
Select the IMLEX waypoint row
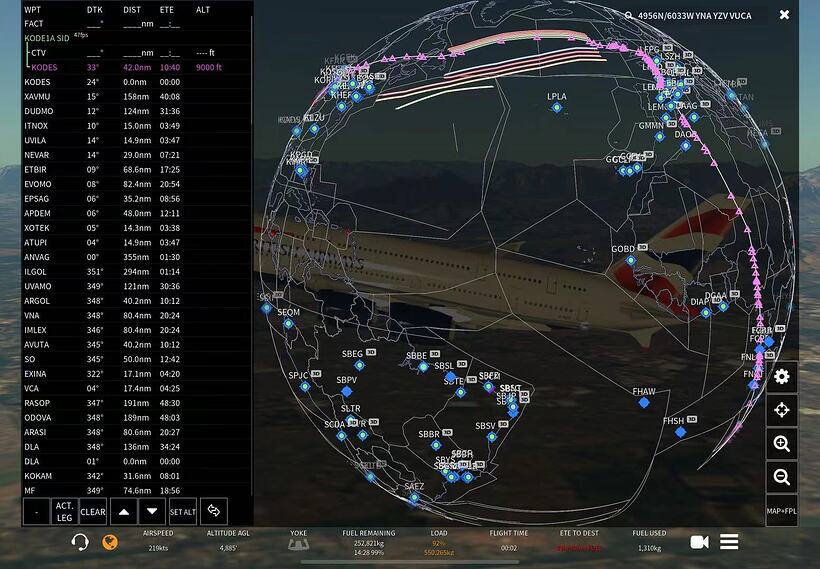point(136,331)
